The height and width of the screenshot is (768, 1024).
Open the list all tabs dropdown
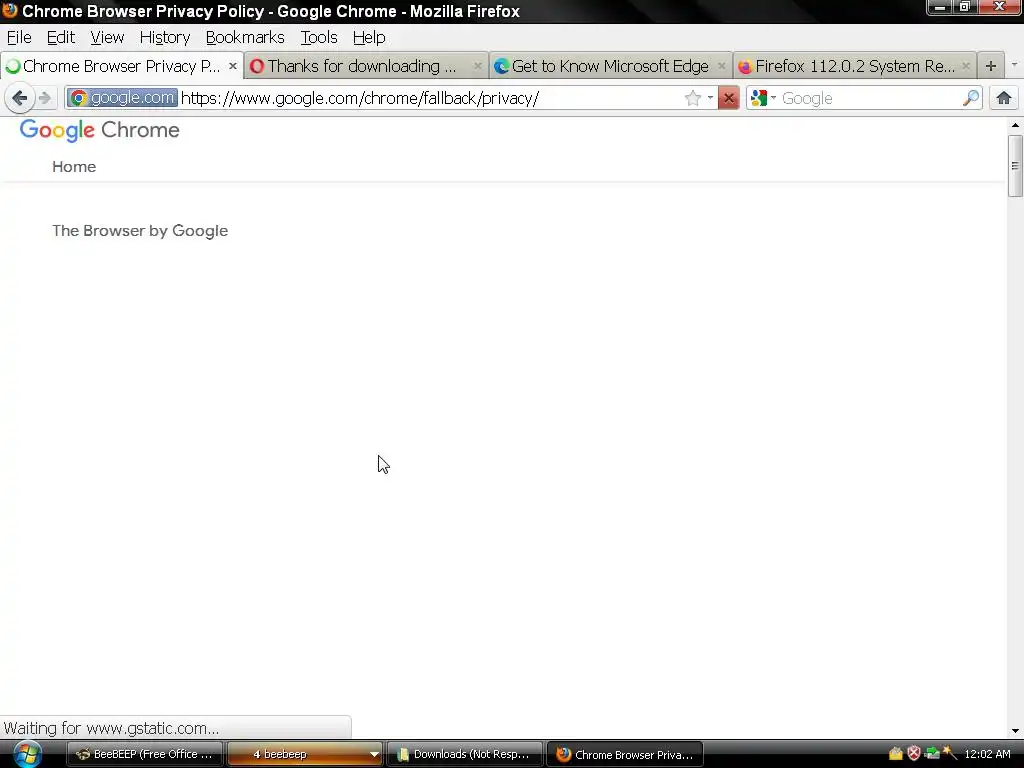click(1014, 65)
